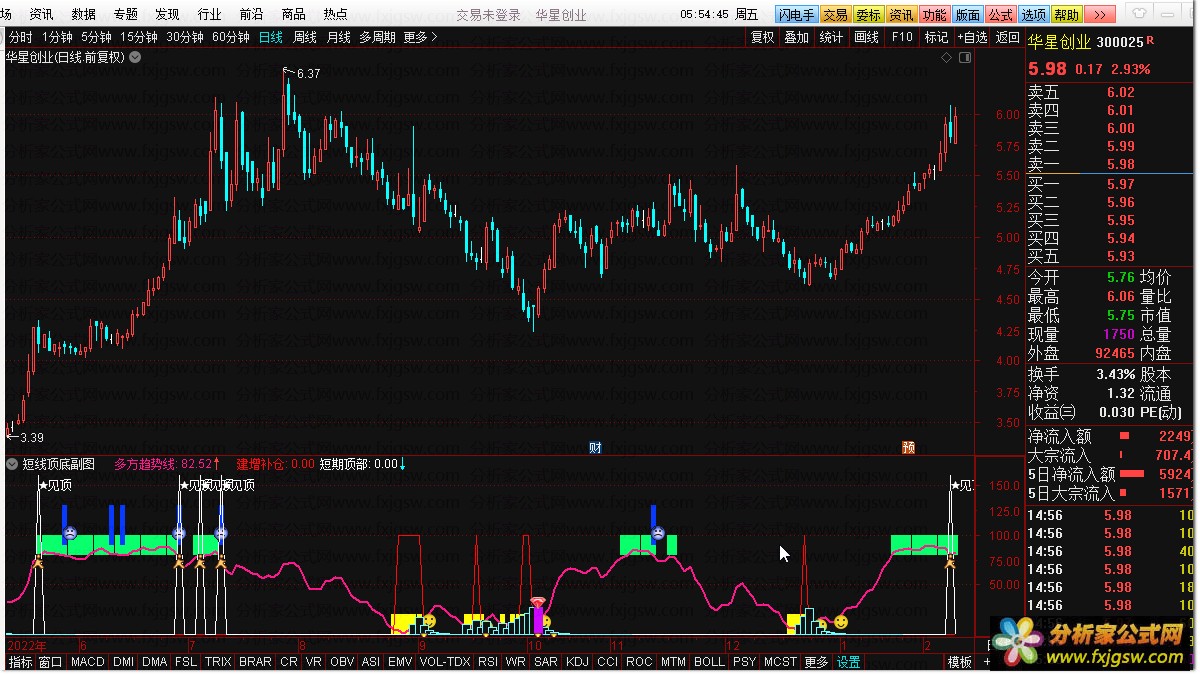Image resolution: width=1200 pixels, height=674 pixels.
Task: Click the 统计 statistics button
Action: click(x=831, y=37)
